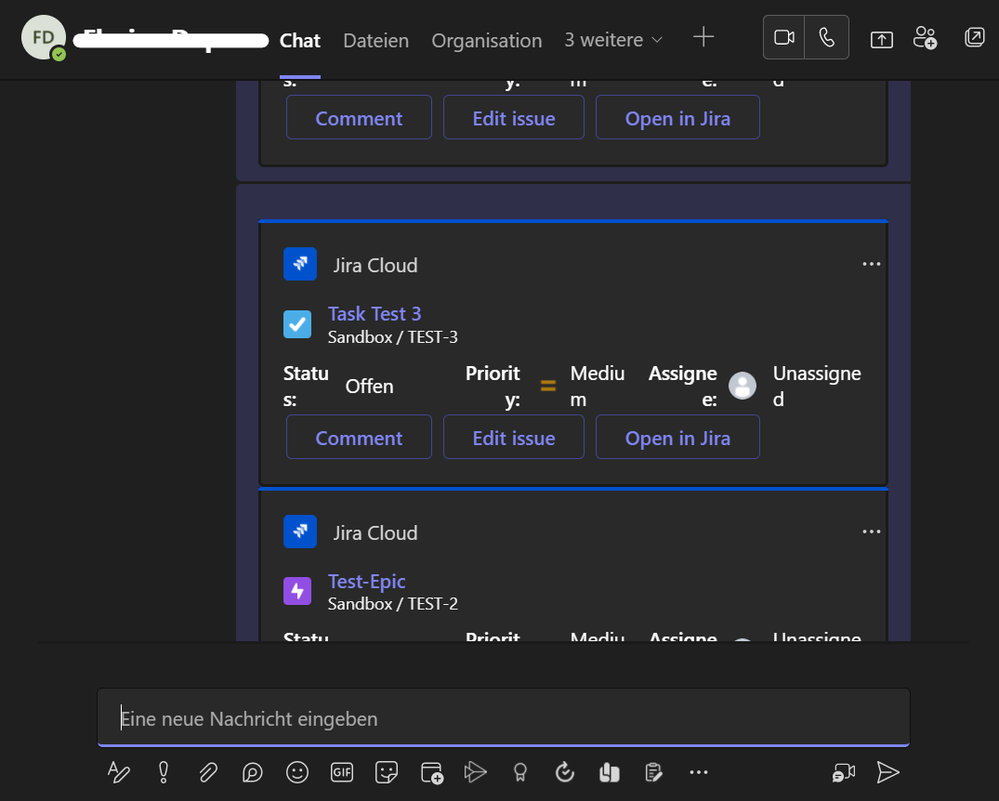Click the Task Test 3 checkbox icon
Image resolution: width=999 pixels, height=801 pixels.
pyautogui.click(x=298, y=324)
